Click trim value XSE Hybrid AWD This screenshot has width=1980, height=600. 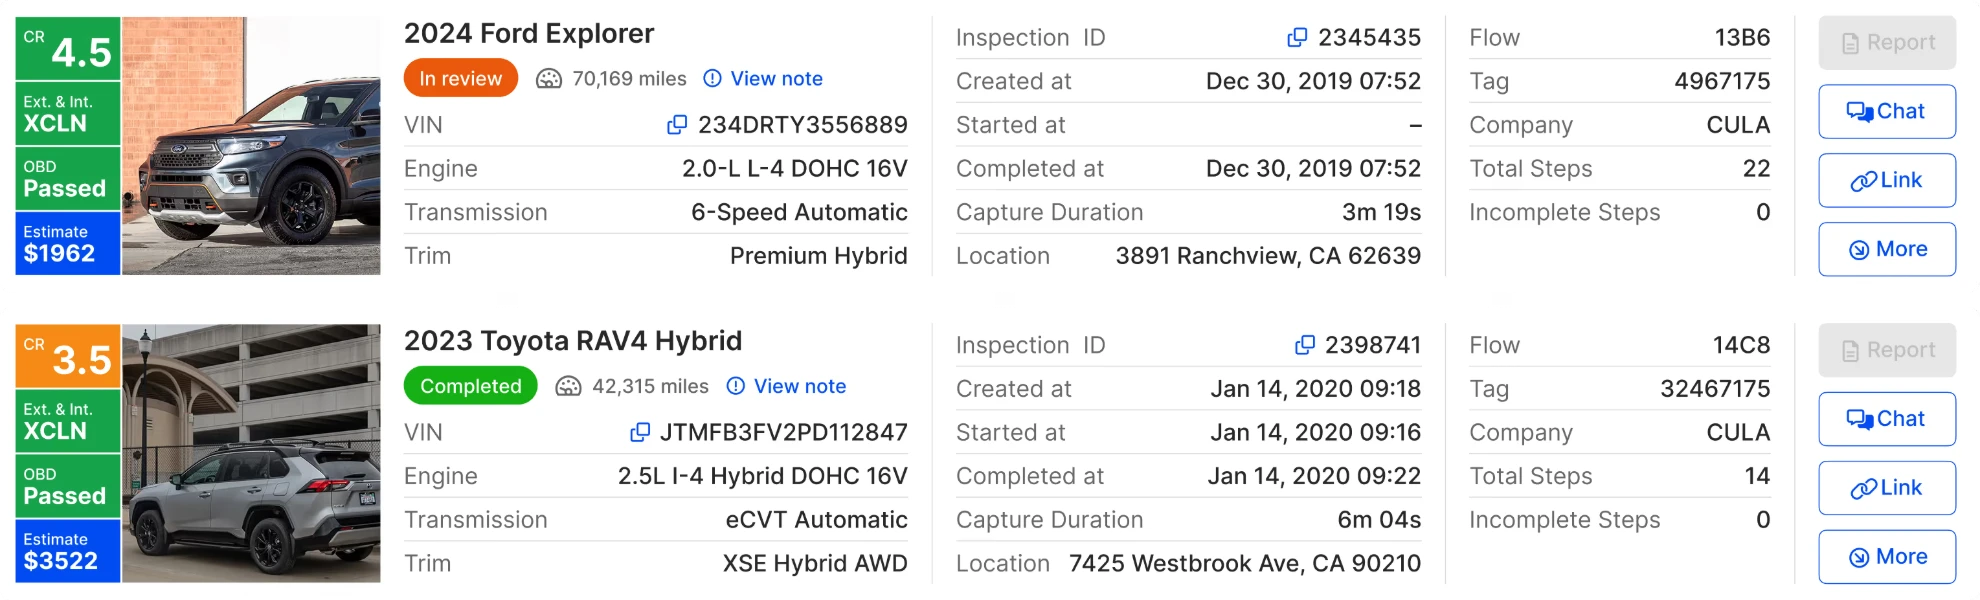pos(815,563)
